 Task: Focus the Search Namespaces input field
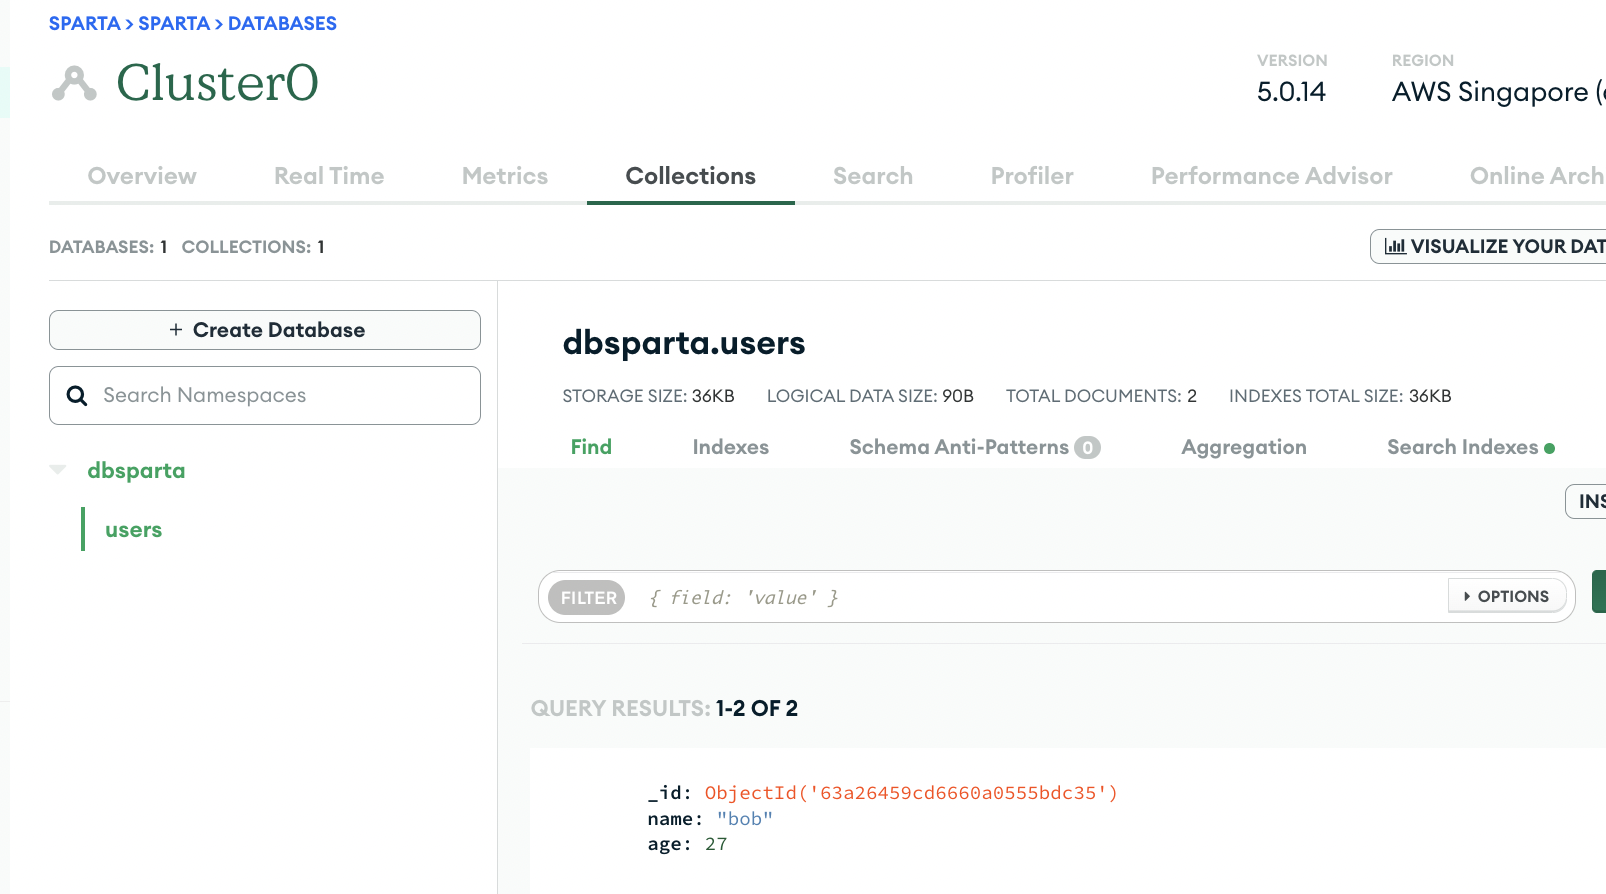click(265, 395)
